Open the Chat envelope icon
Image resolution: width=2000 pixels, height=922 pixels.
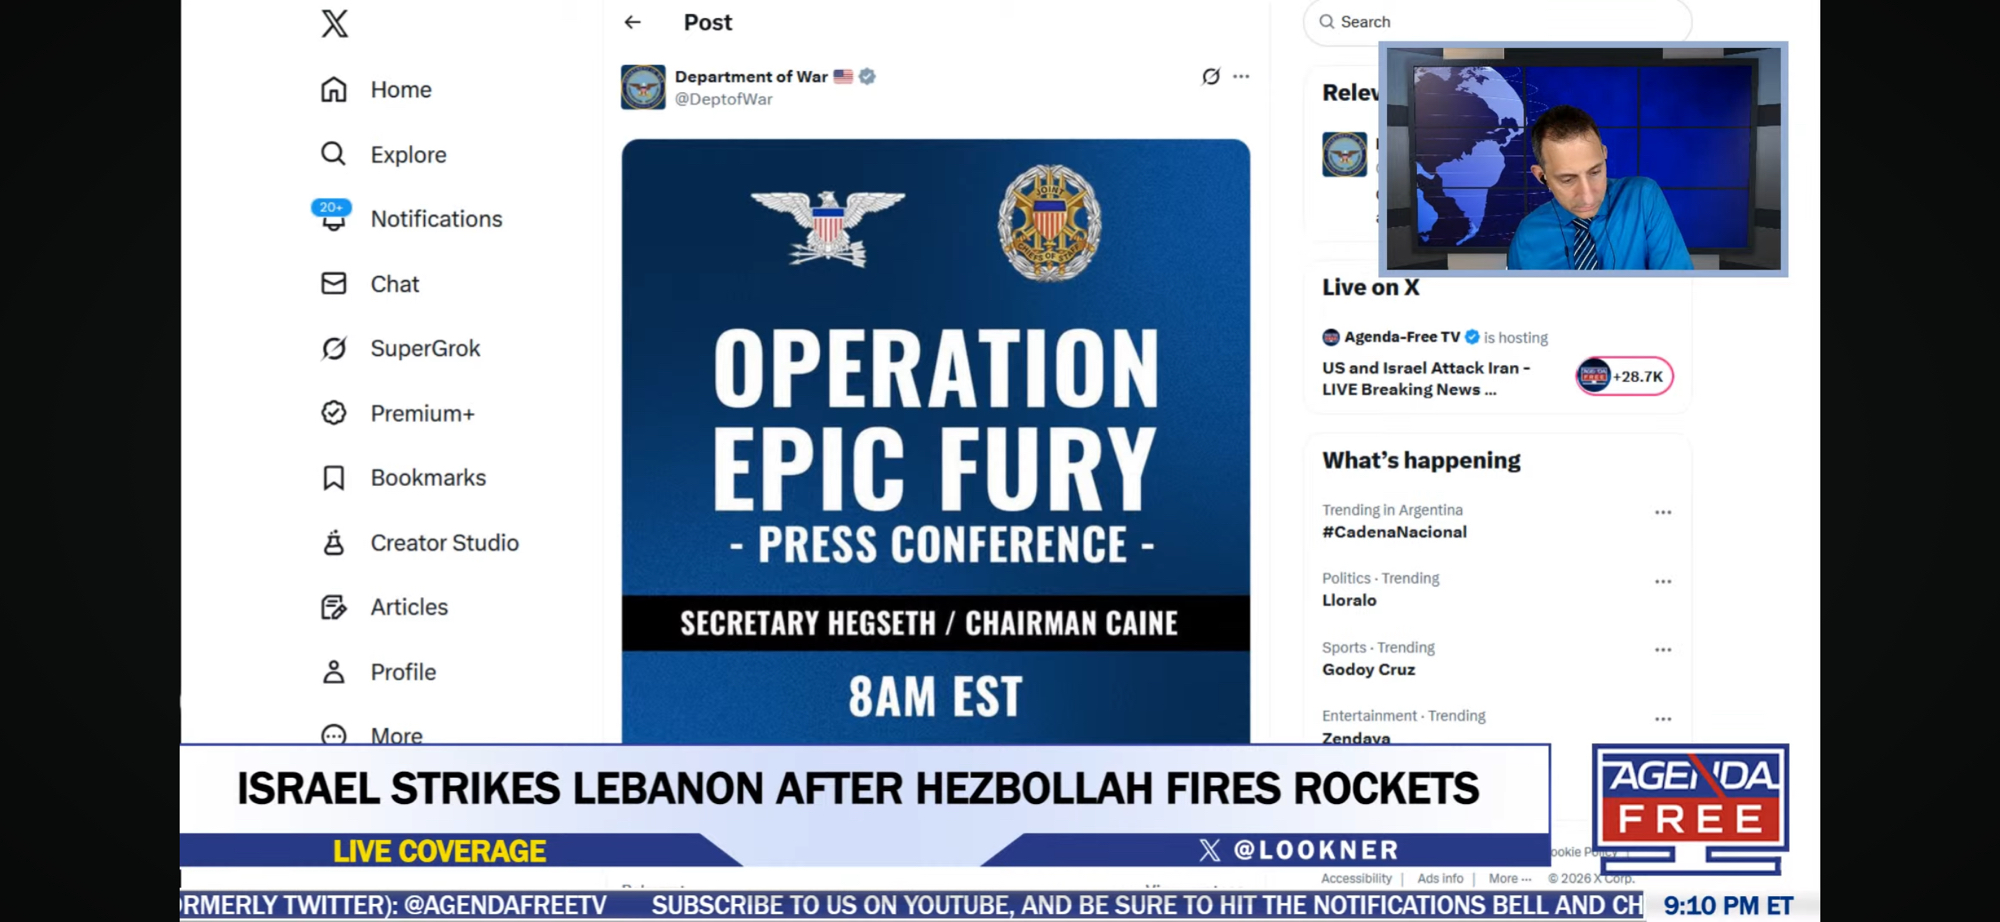point(334,283)
